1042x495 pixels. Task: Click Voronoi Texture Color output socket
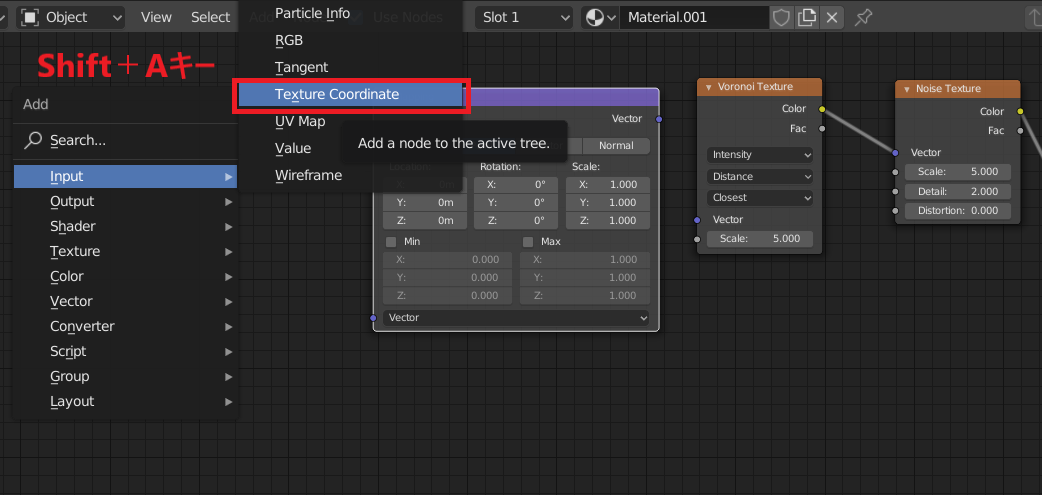(822, 108)
